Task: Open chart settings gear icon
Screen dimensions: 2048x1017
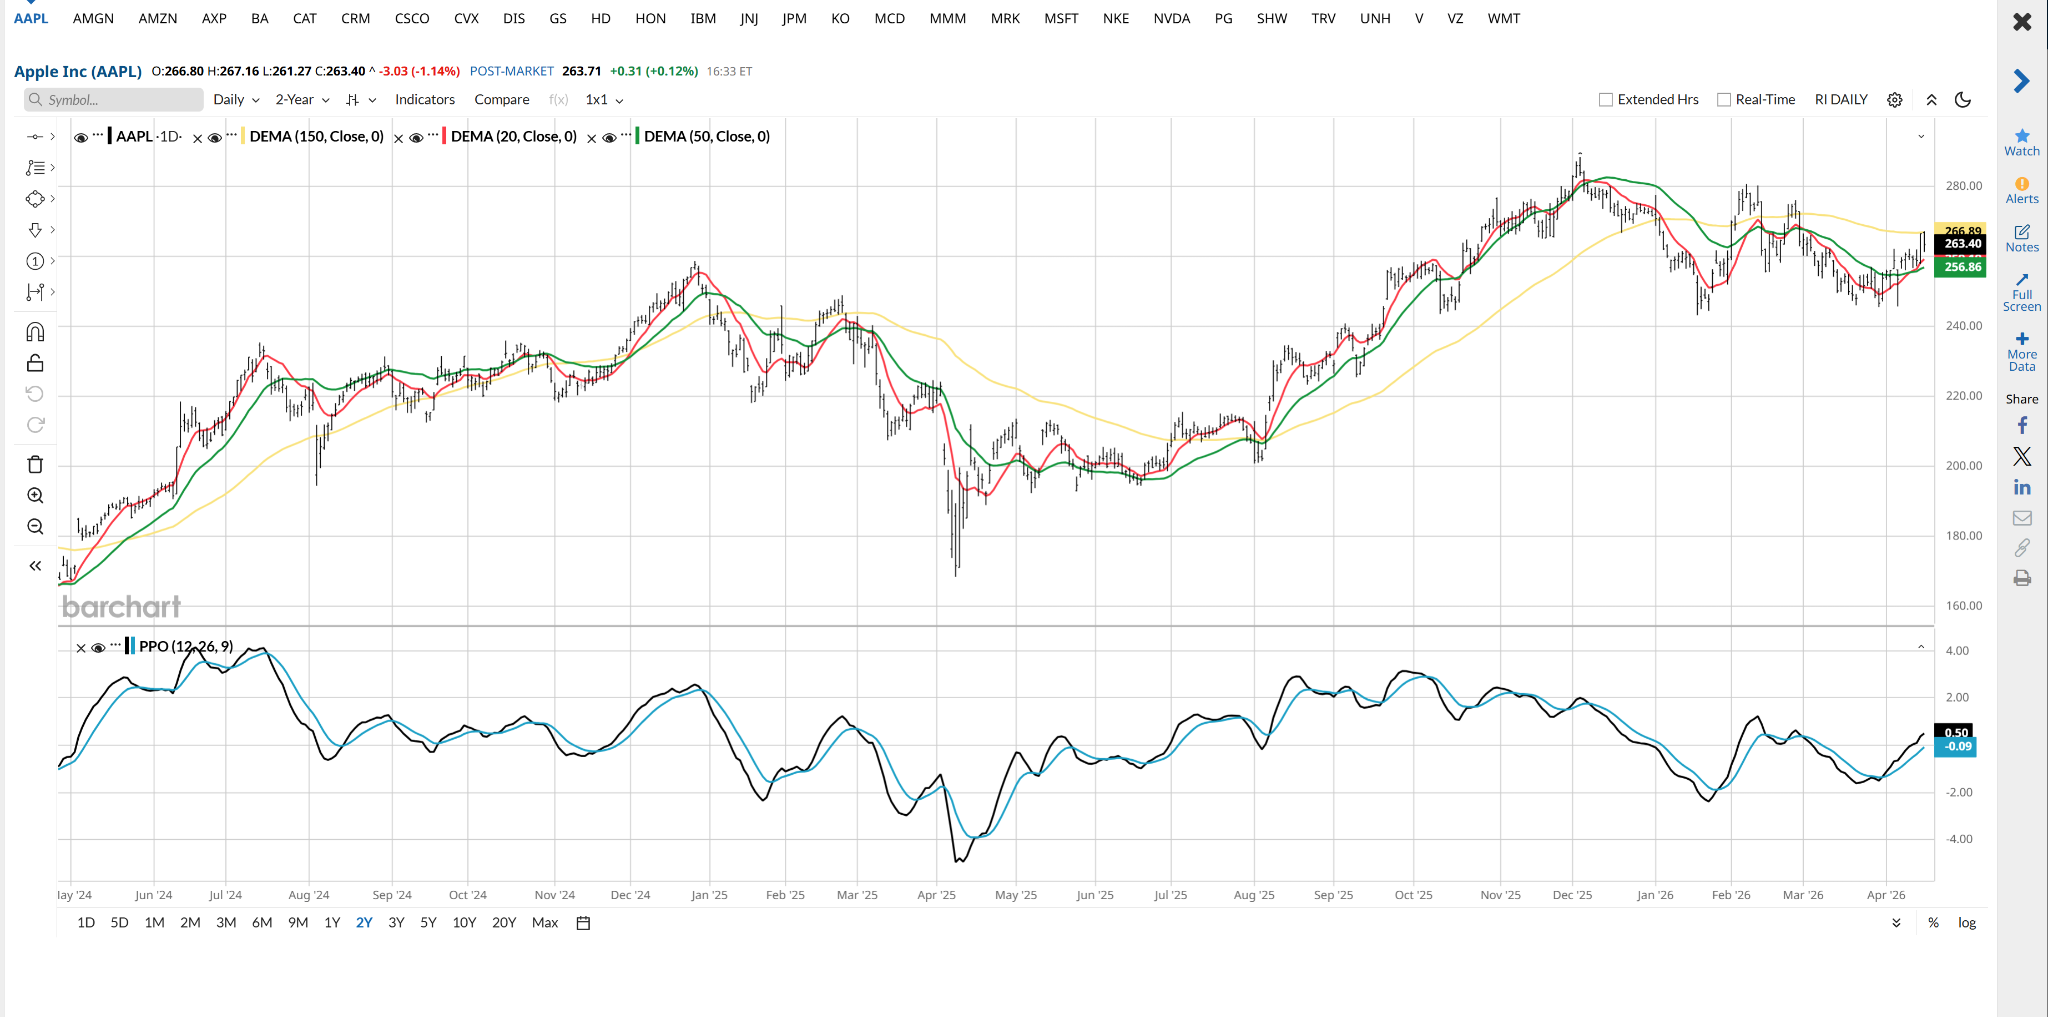Action: (x=1894, y=100)
